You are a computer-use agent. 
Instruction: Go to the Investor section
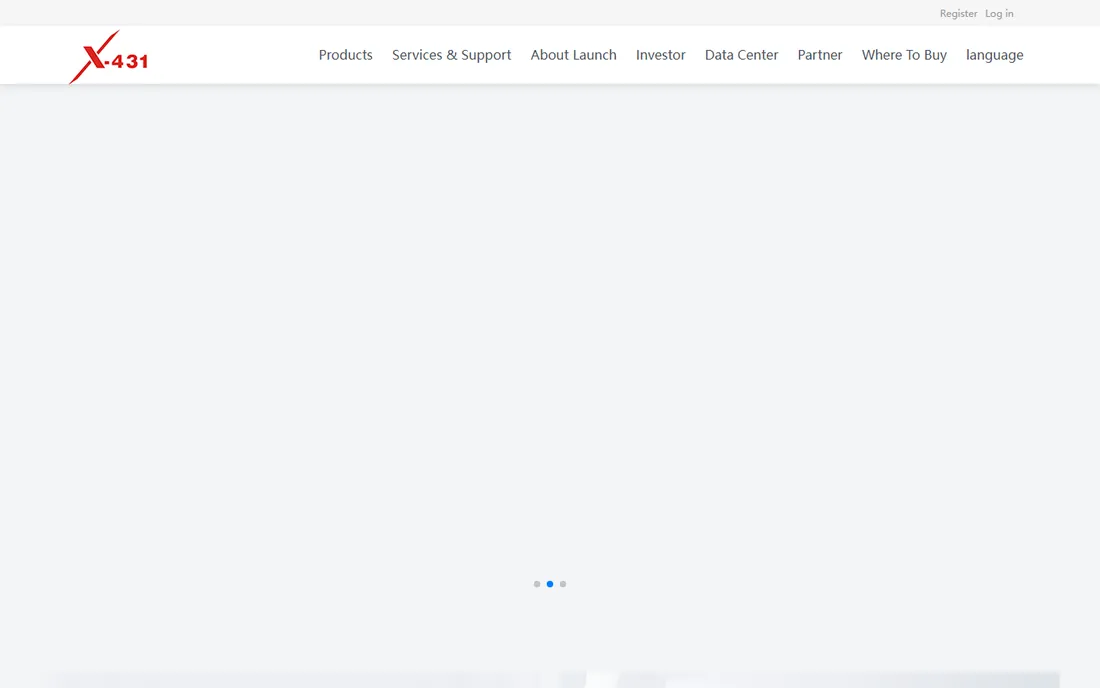[x=660, y=55]
